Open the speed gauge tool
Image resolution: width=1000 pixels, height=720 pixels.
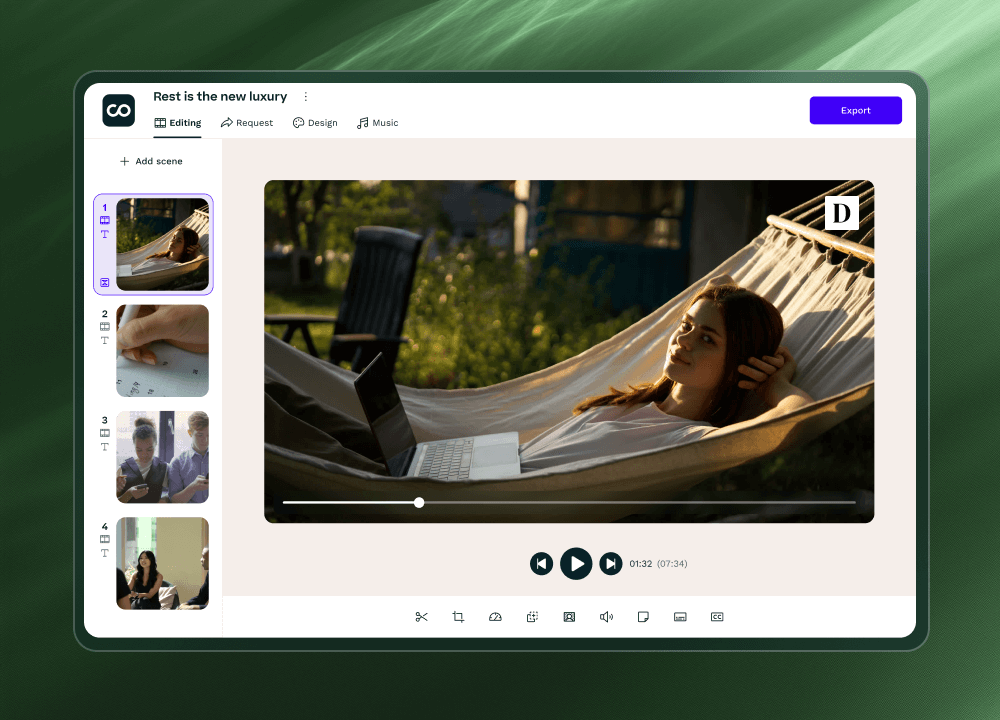495,617
